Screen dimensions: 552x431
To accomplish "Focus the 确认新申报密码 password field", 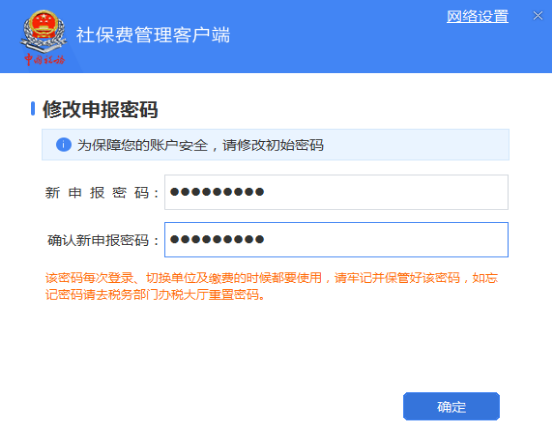I will [336, 240].
